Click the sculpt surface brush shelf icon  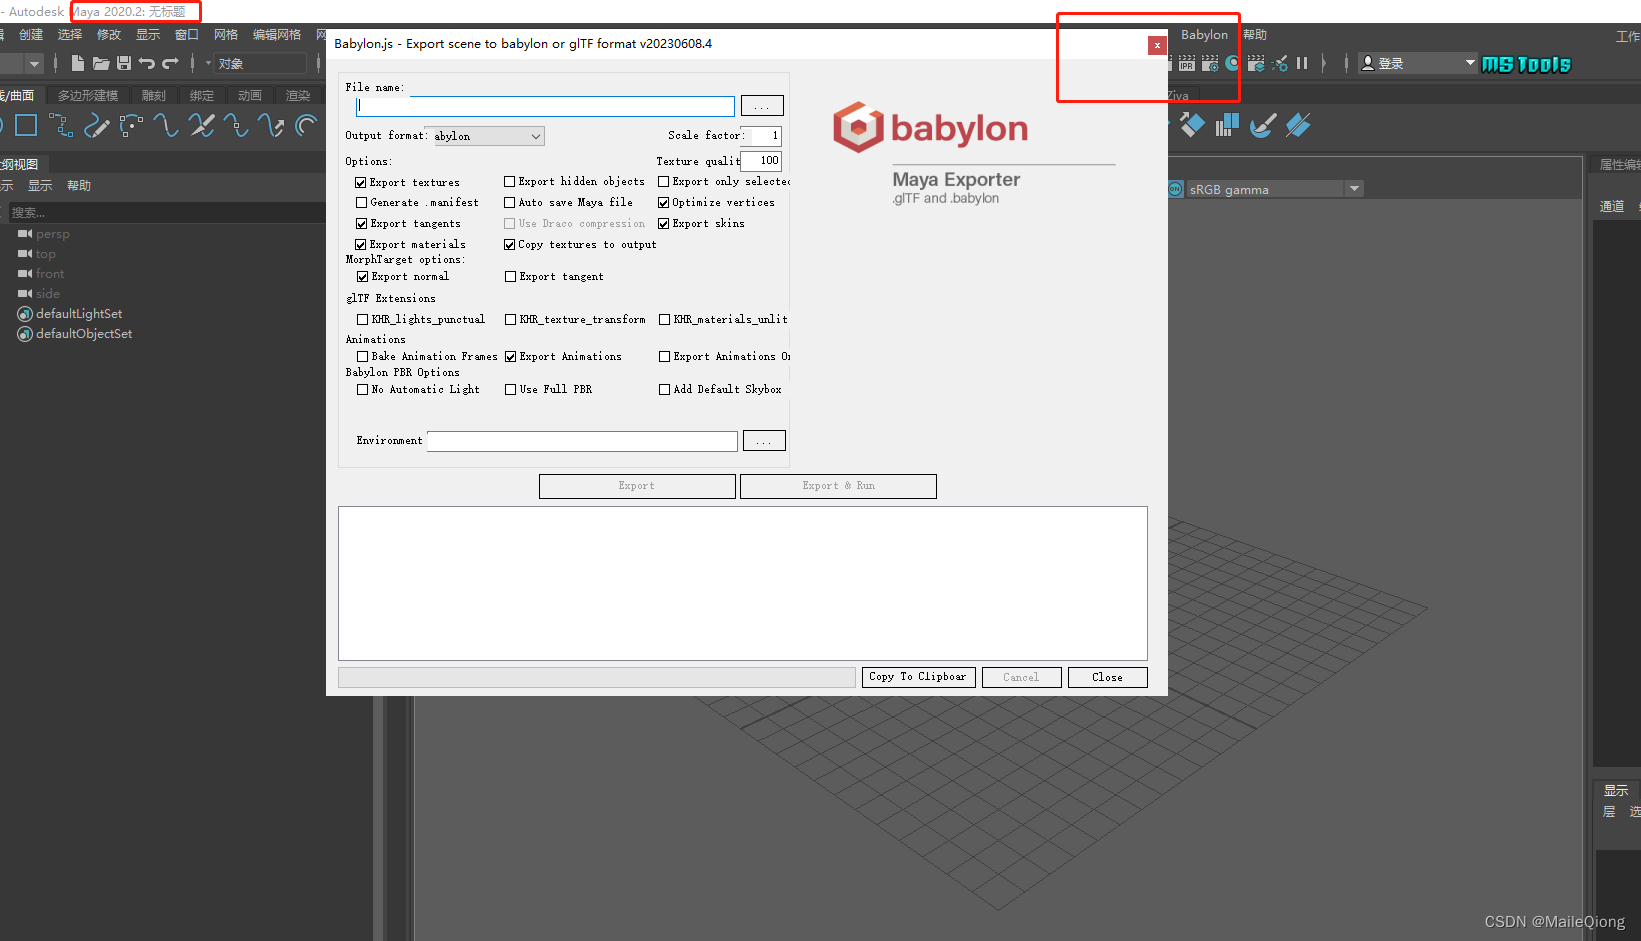1263,125
